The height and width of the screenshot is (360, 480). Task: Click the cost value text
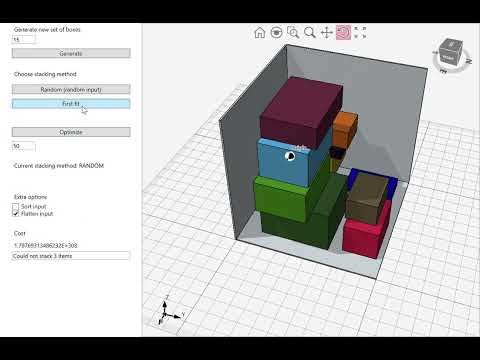[x=45, y=245]
